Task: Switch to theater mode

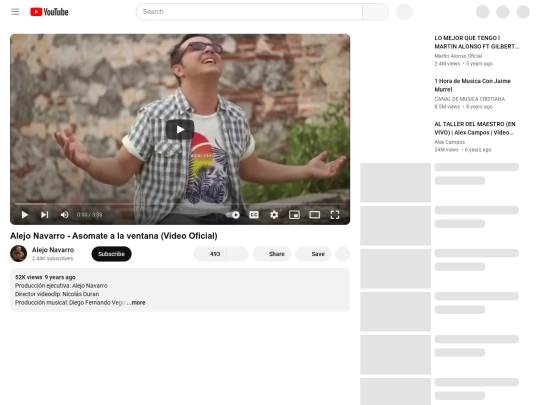Action: 314,215
